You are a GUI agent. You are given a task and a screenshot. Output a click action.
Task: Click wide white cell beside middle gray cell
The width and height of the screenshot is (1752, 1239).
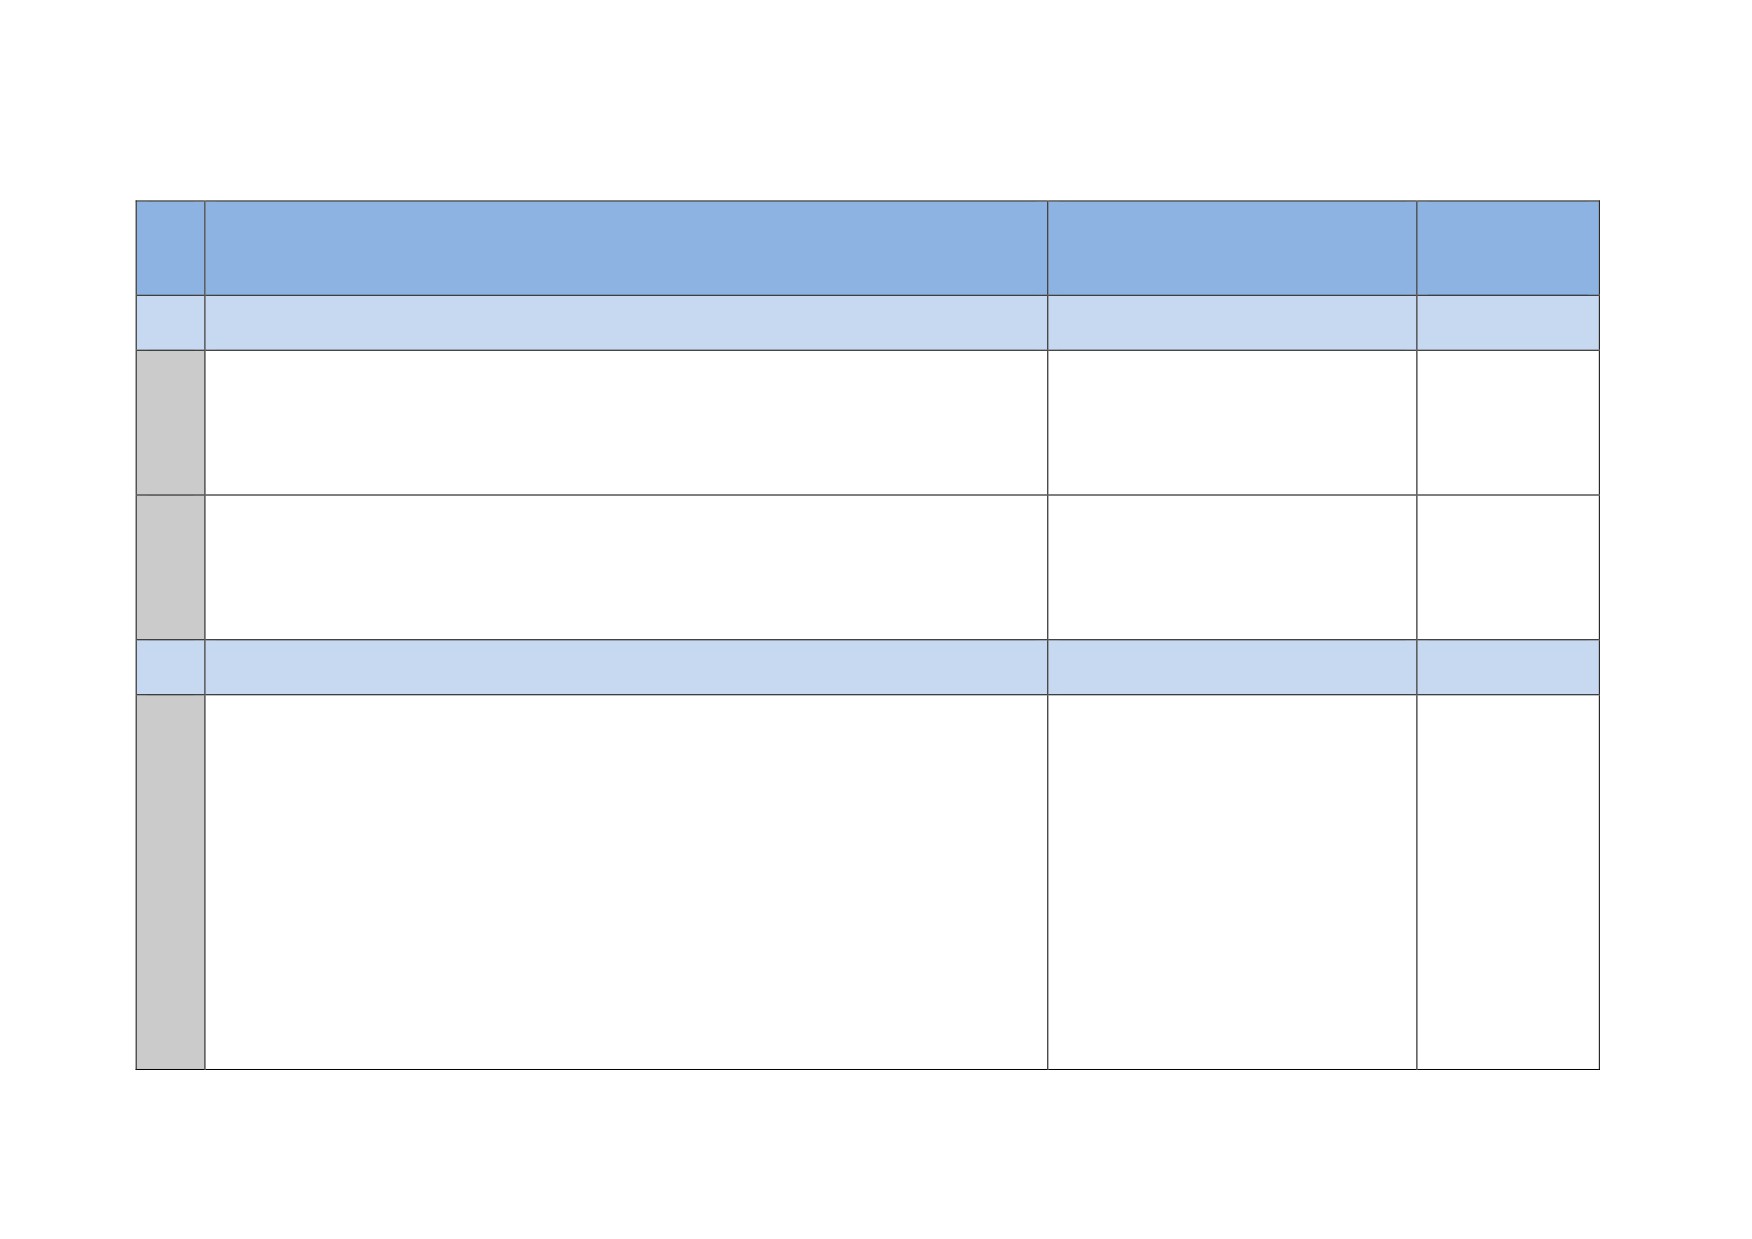pos(626,567)
